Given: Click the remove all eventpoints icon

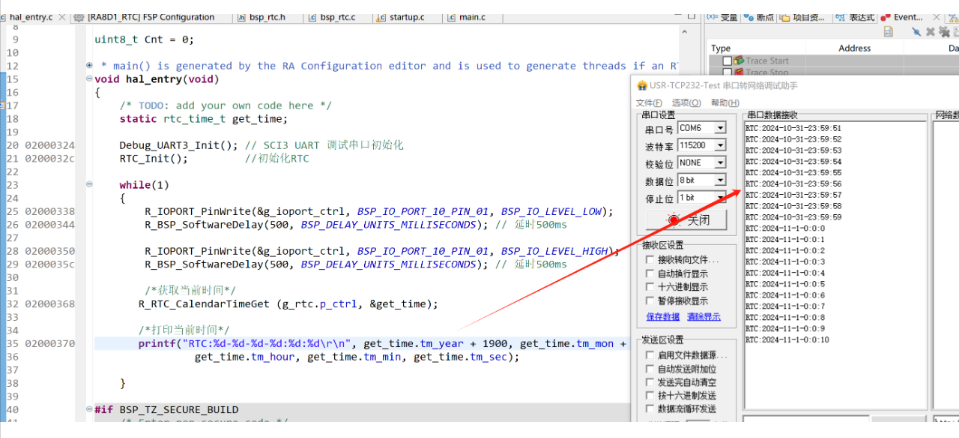Looking at the screenshot, I should point(944,32).
